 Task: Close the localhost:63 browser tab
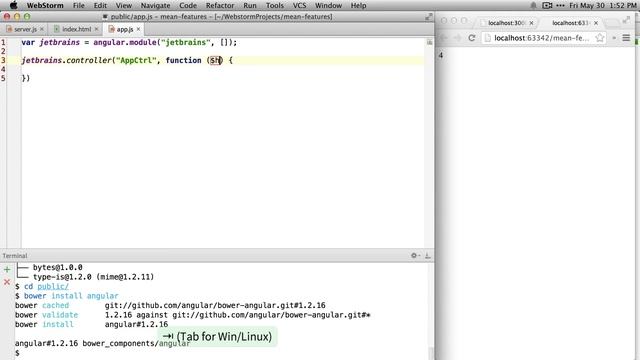(x=596, y=23)
